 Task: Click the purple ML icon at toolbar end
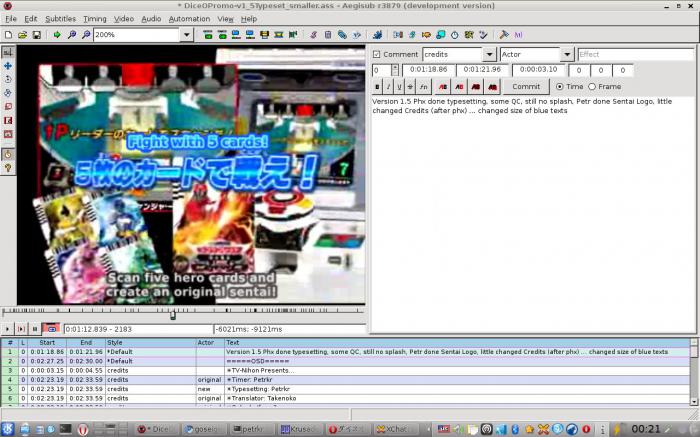click(x=518, y=34)
